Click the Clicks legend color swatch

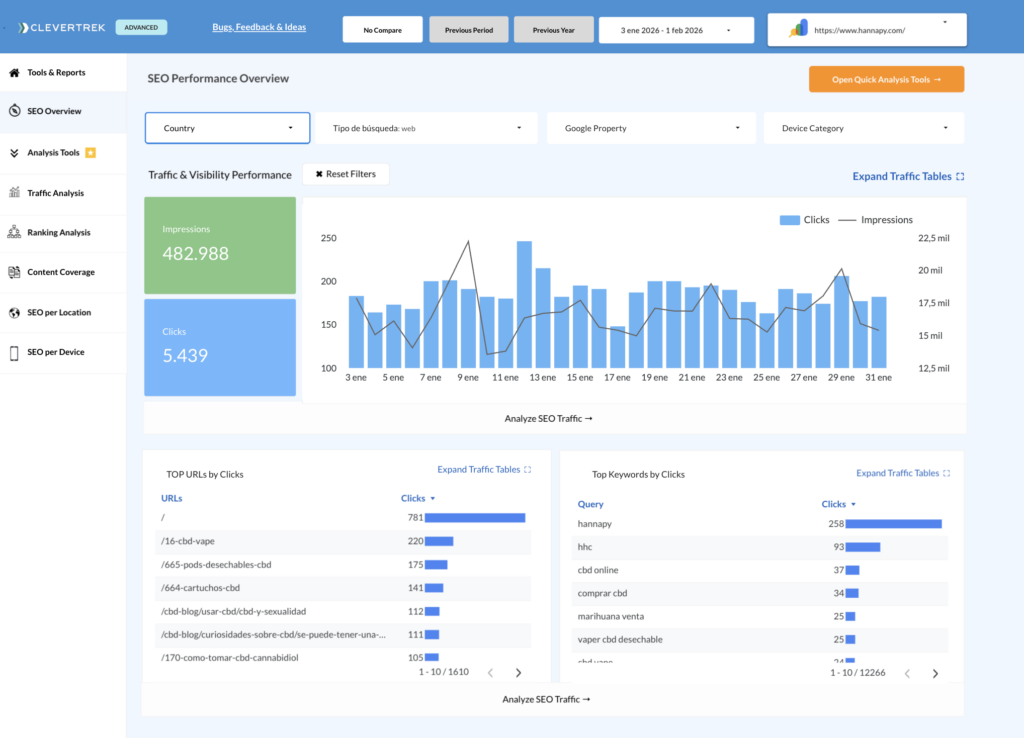coord(789,220)
